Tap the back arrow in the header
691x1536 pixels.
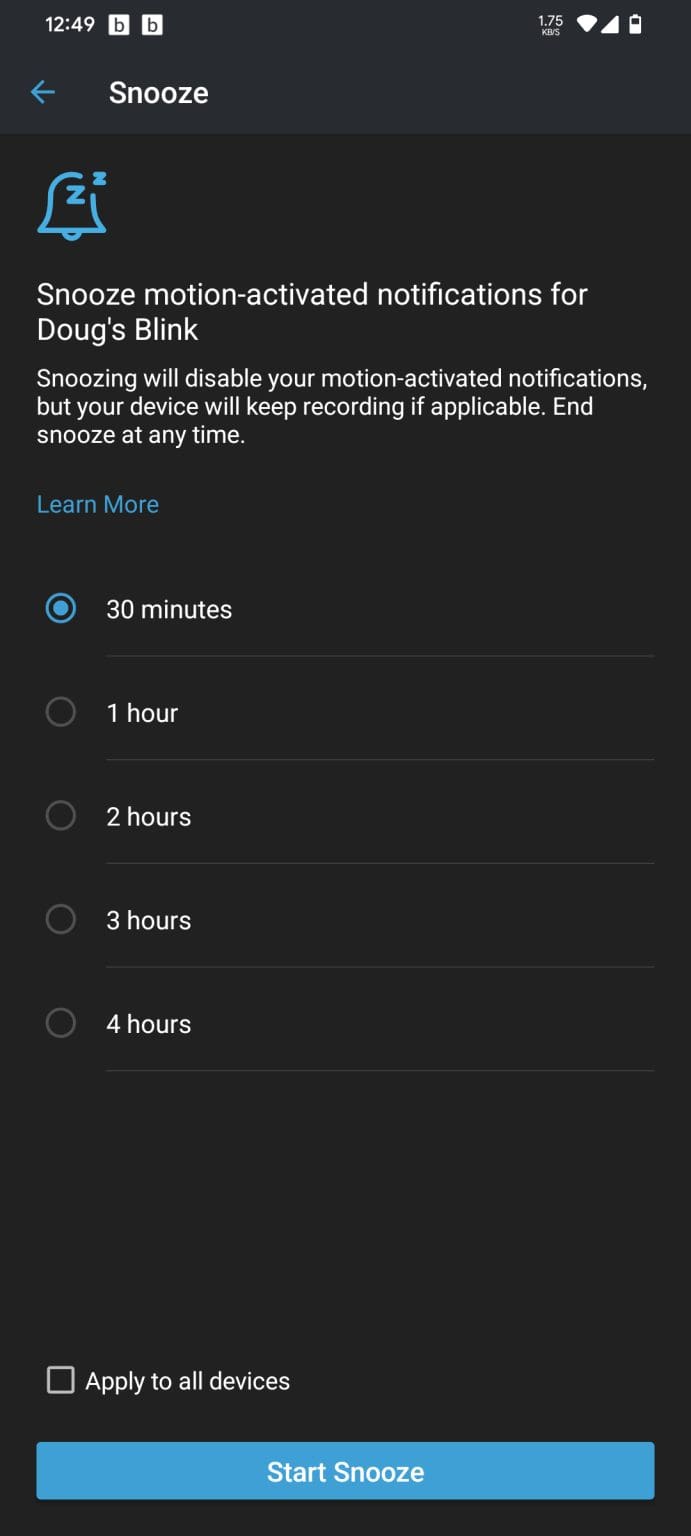click(x=43, y=93)
